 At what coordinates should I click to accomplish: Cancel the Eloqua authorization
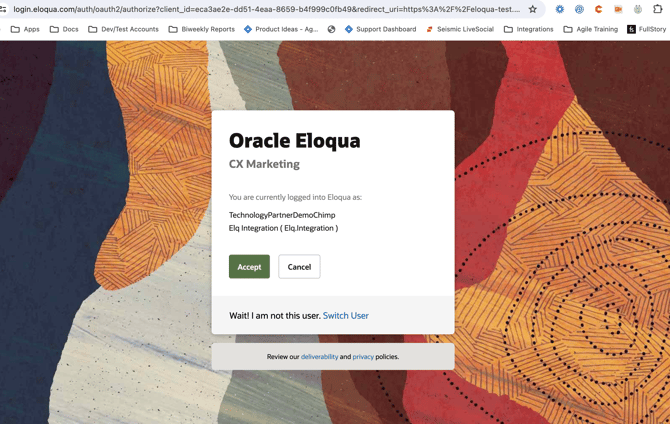(x=299, y=267)
